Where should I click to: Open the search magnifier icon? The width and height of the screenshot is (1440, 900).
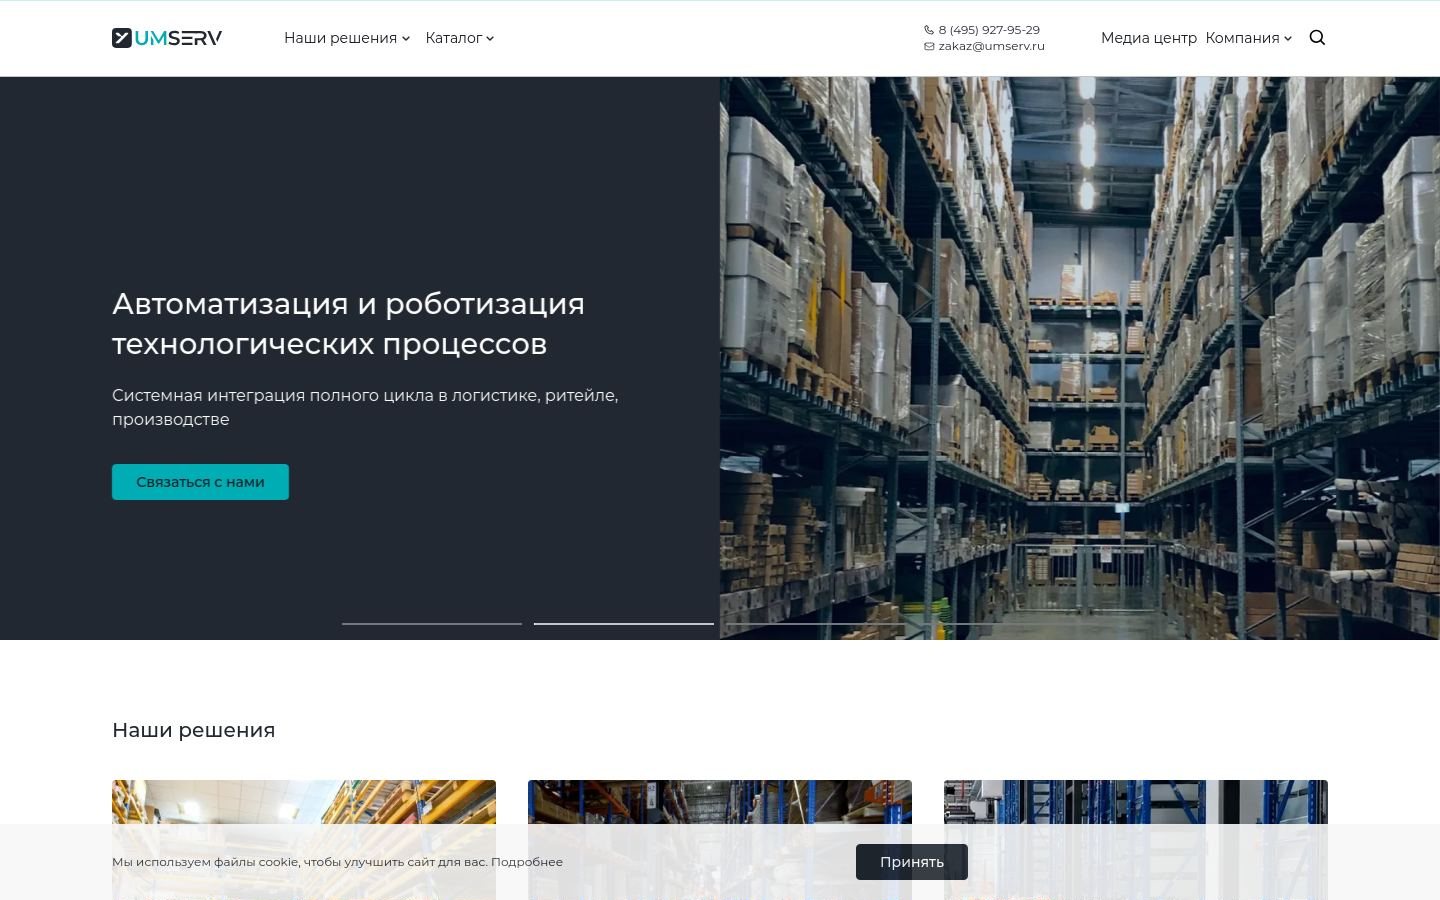point(1317,38)
